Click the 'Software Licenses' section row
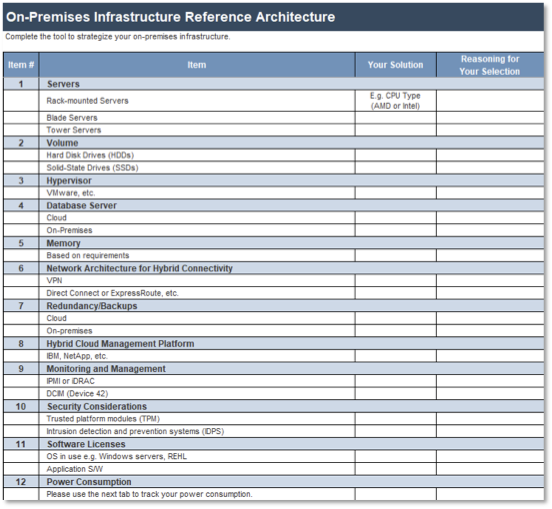This screenshot has height=509, width=552. tap(274, 444)
